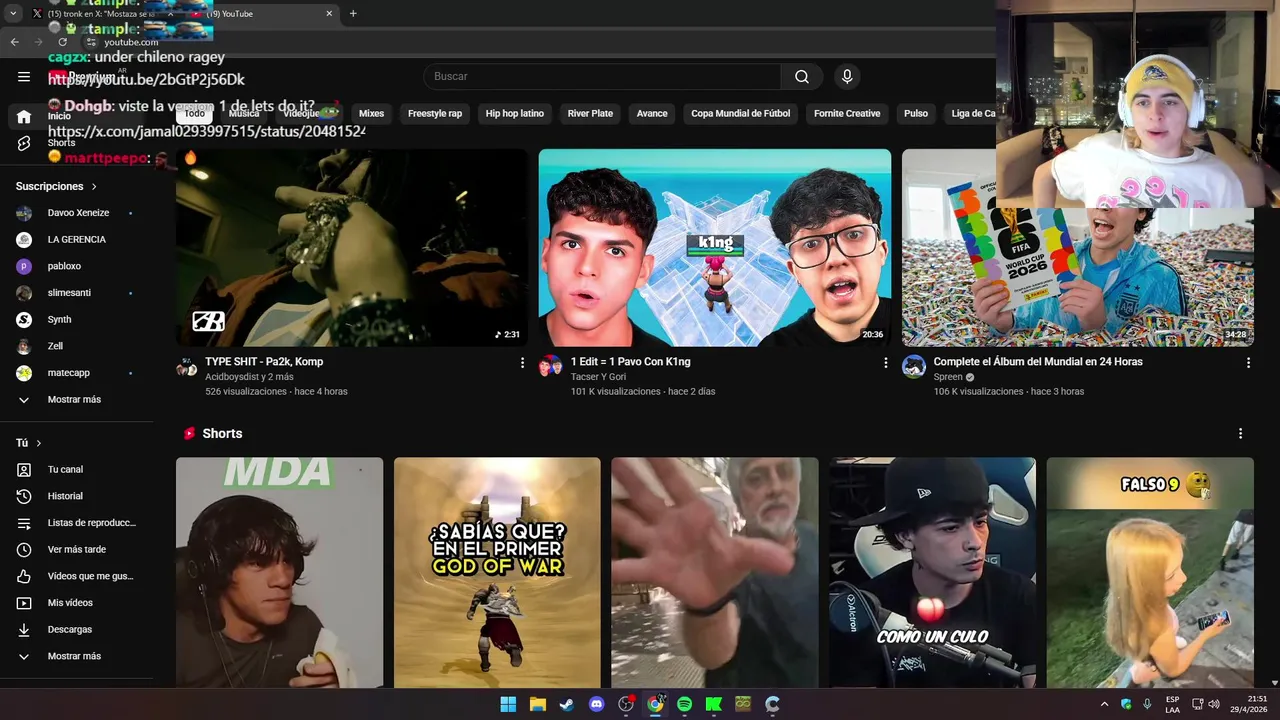The image size is (1280, 720).
Task: Click Tacser Y Gori channel avatar
Action: (x=550, y=366)
